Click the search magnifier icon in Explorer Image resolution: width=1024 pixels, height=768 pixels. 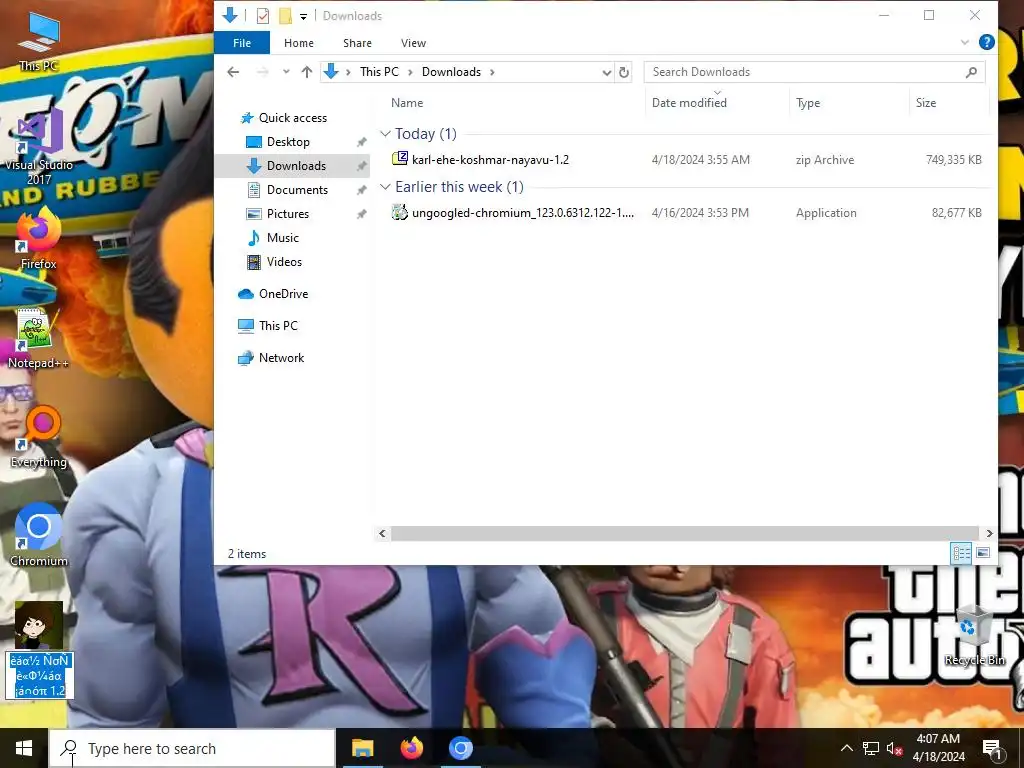(971, 72)
